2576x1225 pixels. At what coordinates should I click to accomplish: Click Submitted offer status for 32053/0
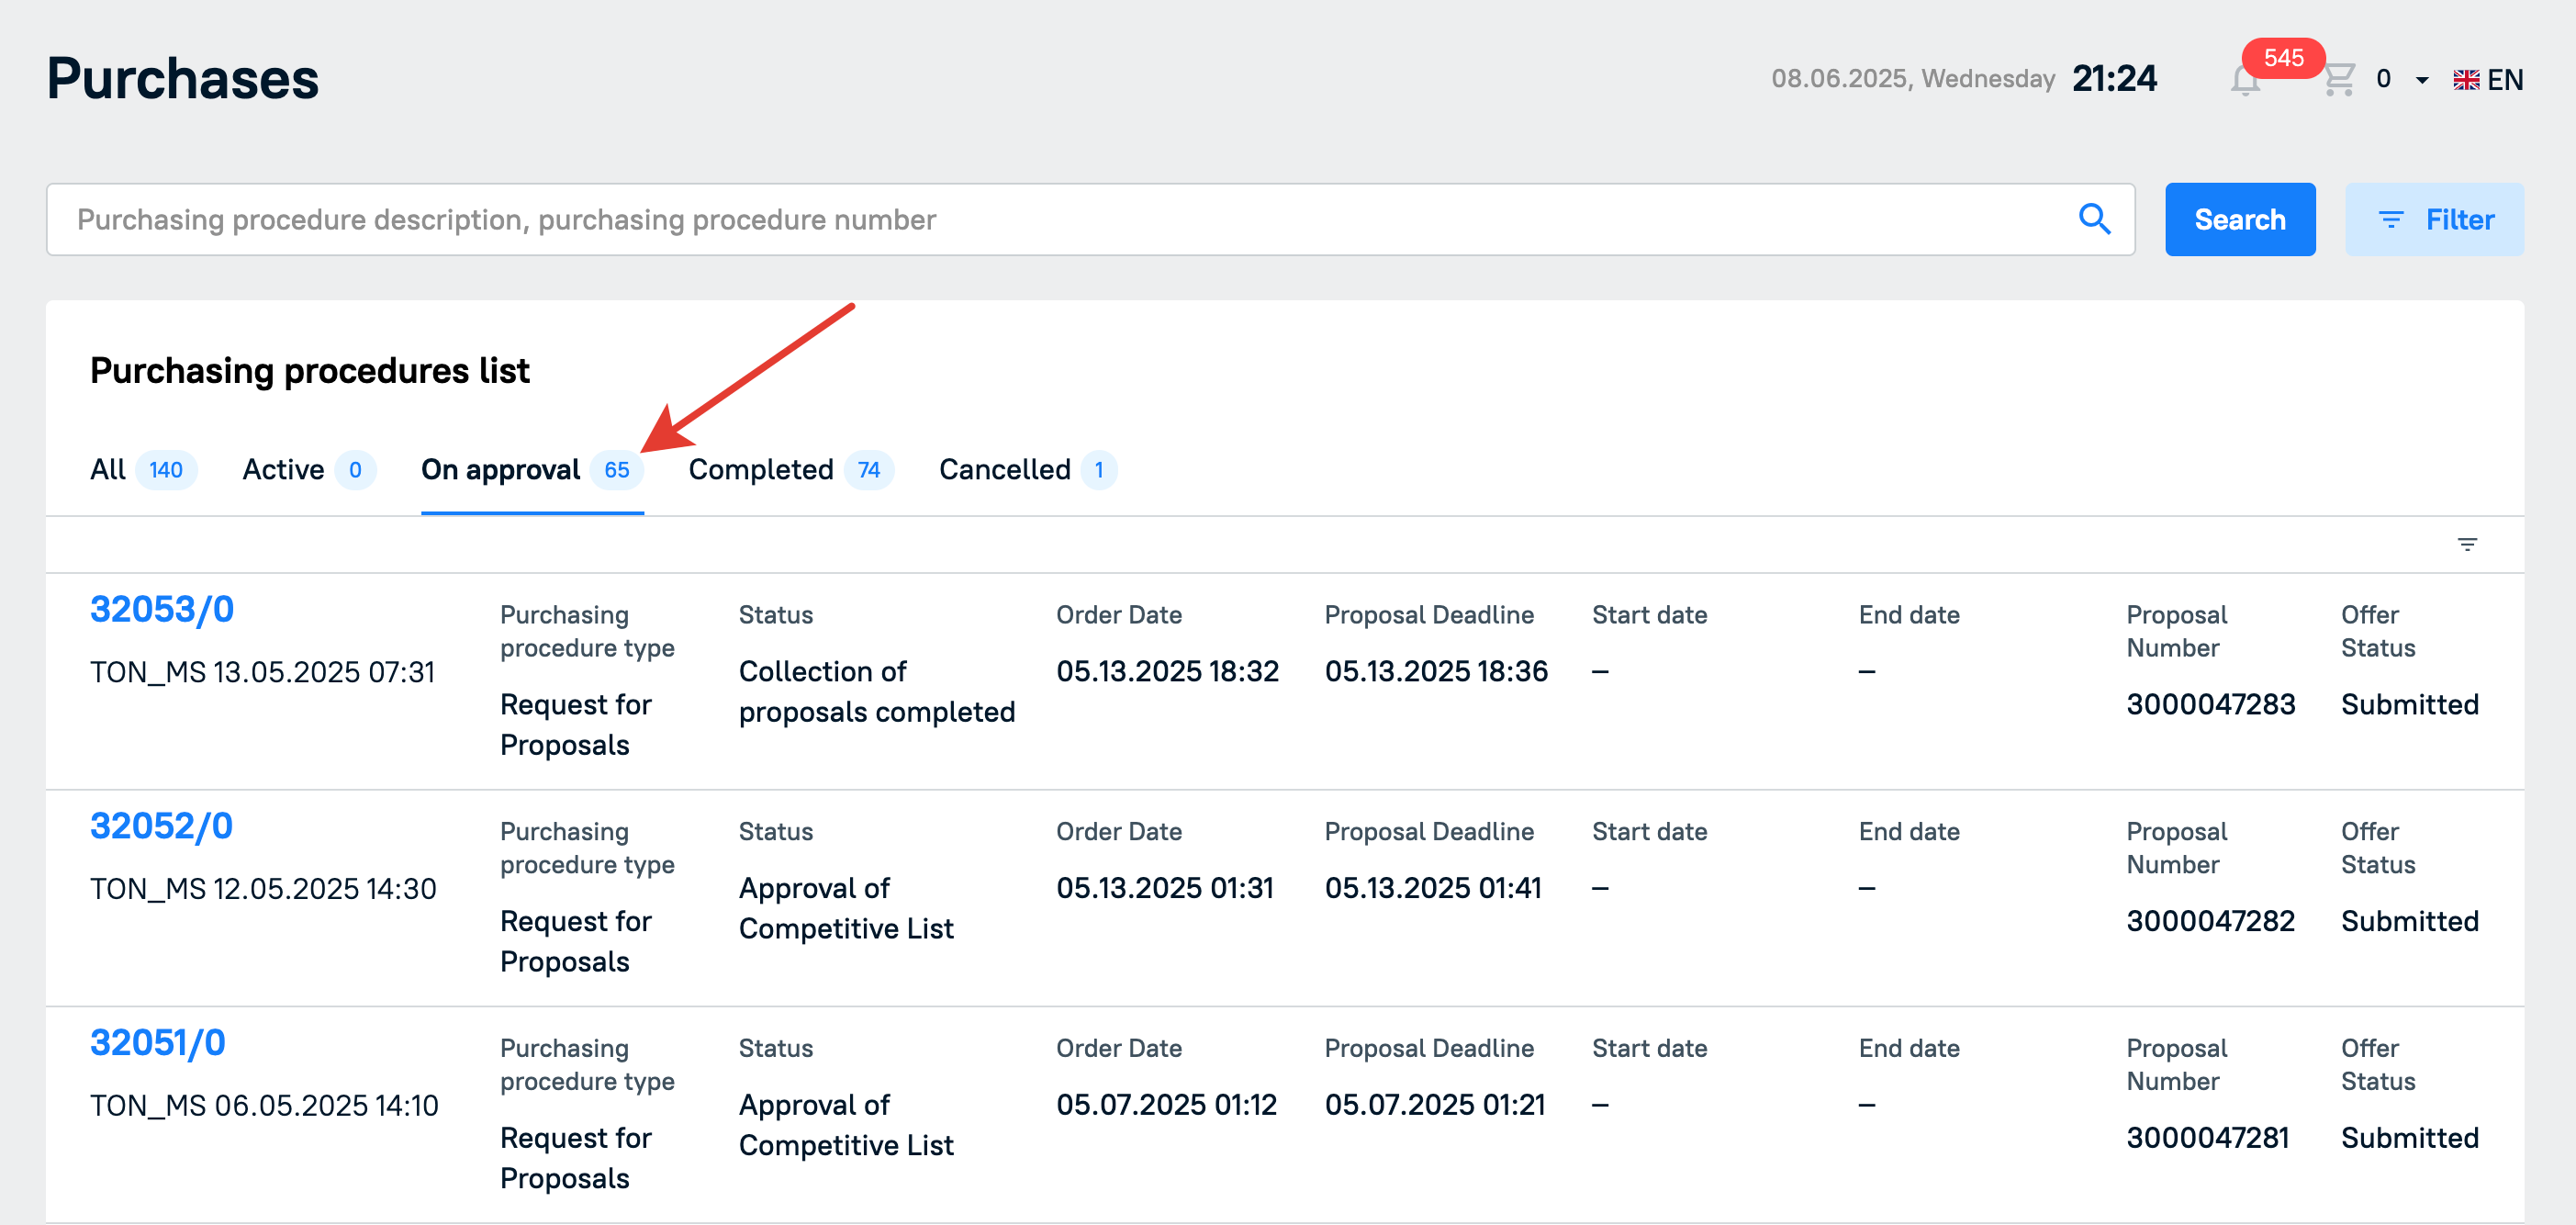(2409, 704)
